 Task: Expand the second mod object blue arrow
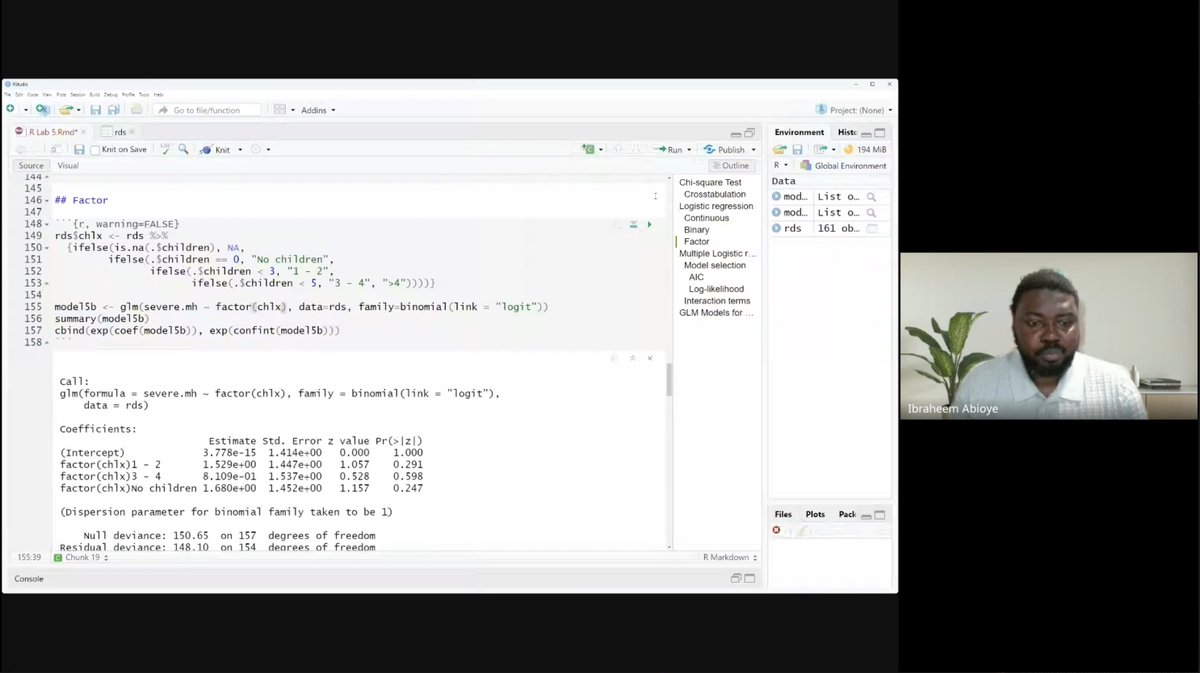pos(777,212)
